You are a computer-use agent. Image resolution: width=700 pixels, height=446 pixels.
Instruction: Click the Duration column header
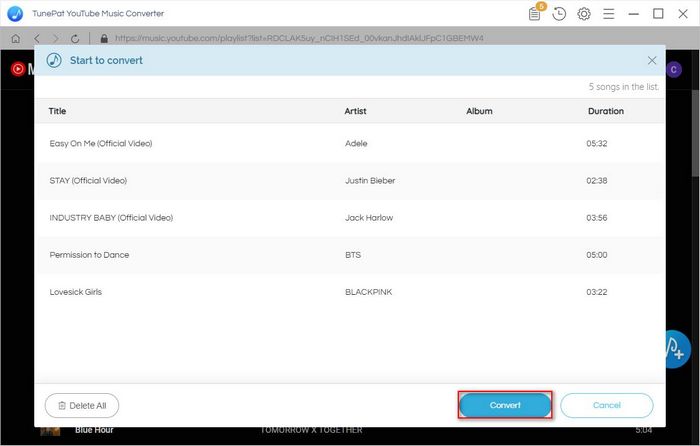(605, 111)
